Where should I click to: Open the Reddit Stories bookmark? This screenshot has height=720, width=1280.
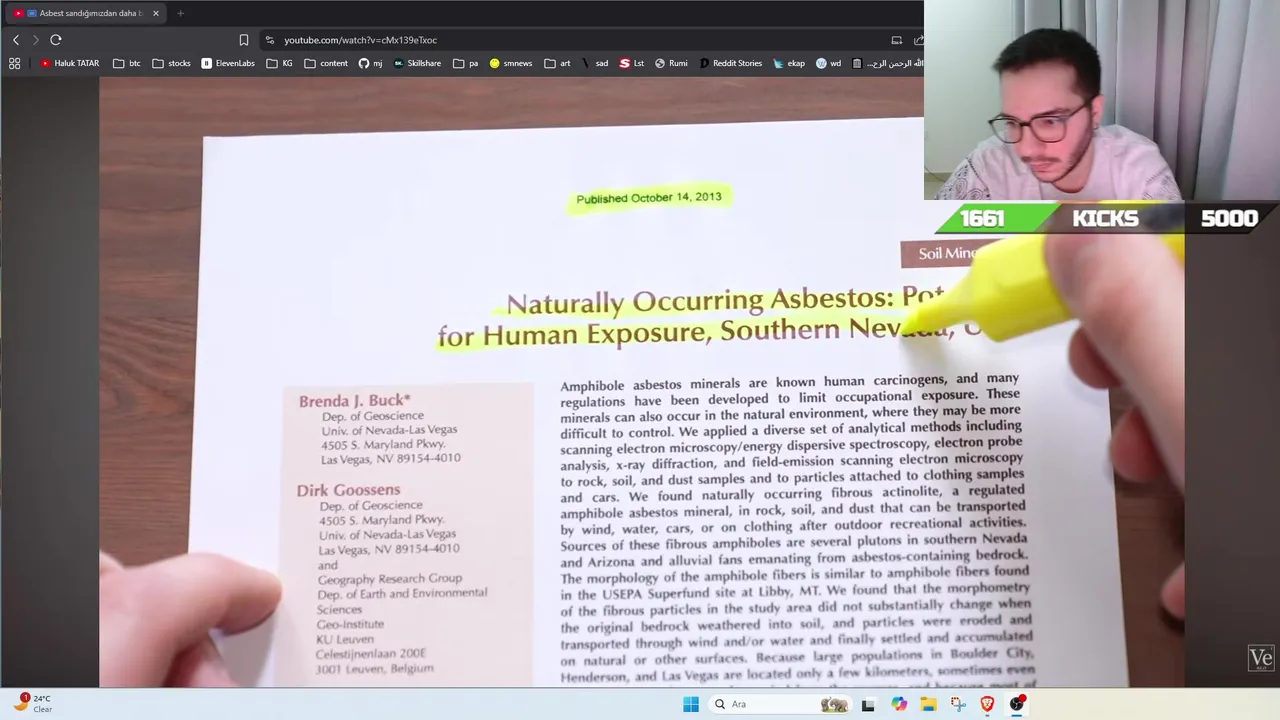click(x=731, y=63)
